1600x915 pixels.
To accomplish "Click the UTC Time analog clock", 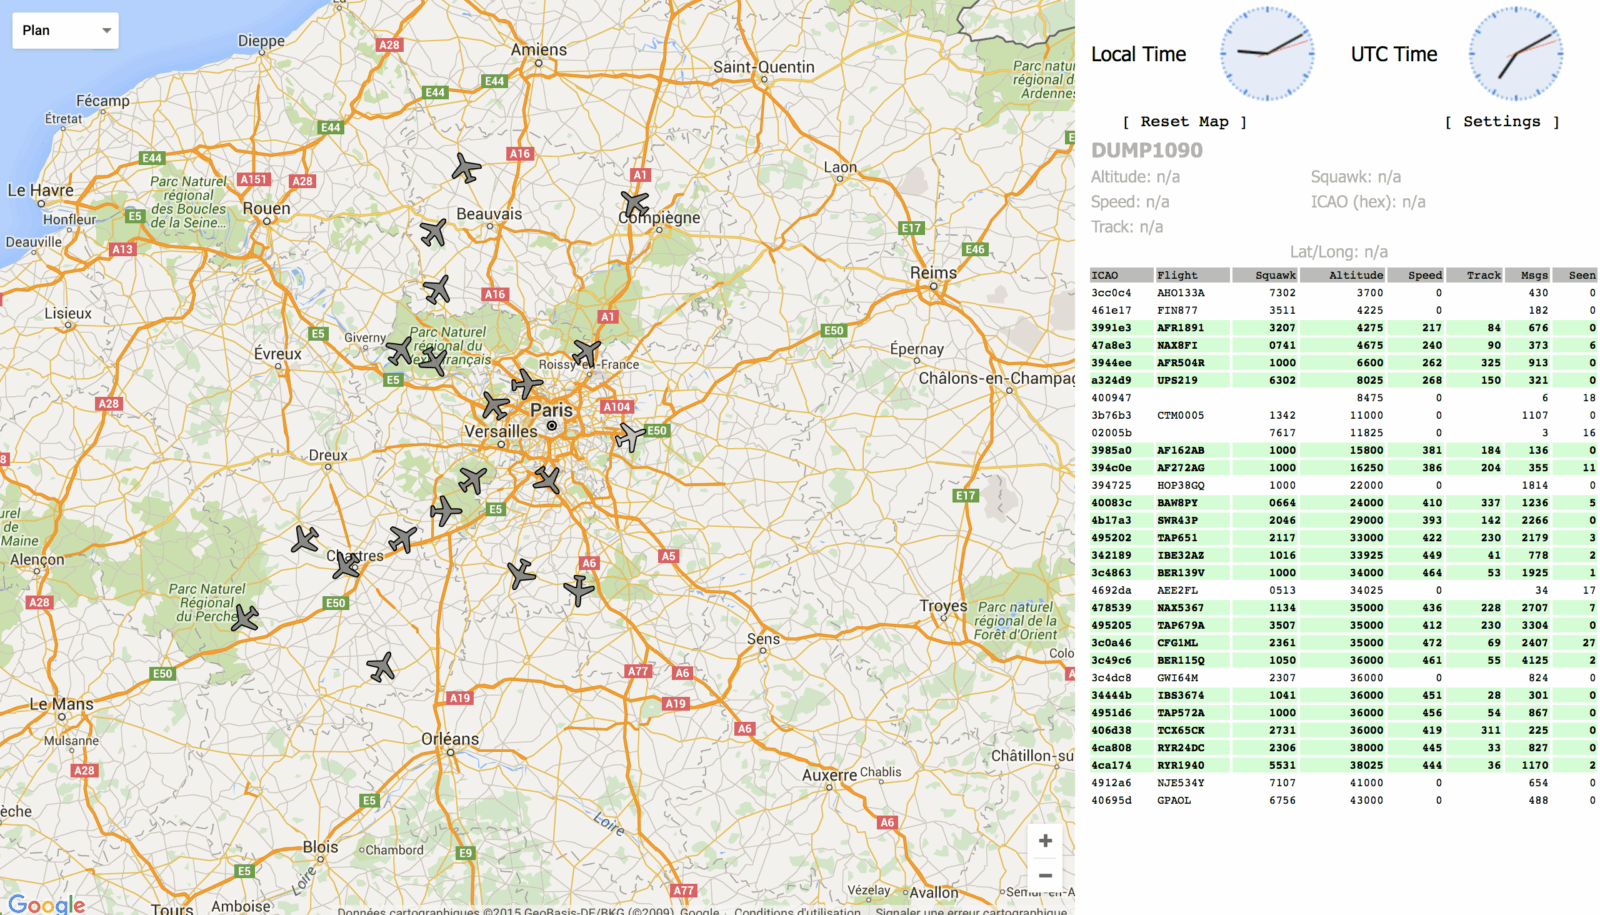I will (1515, 53).
